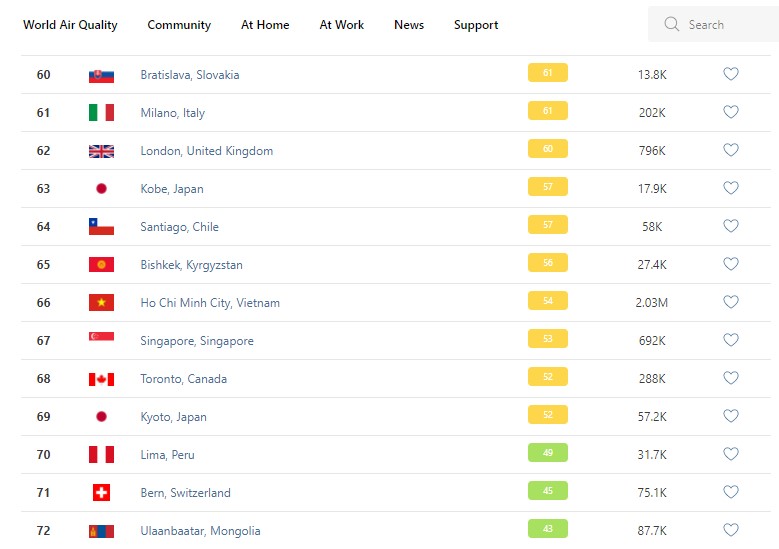Click the Chile flag next to Santiago

coord(101,227)
